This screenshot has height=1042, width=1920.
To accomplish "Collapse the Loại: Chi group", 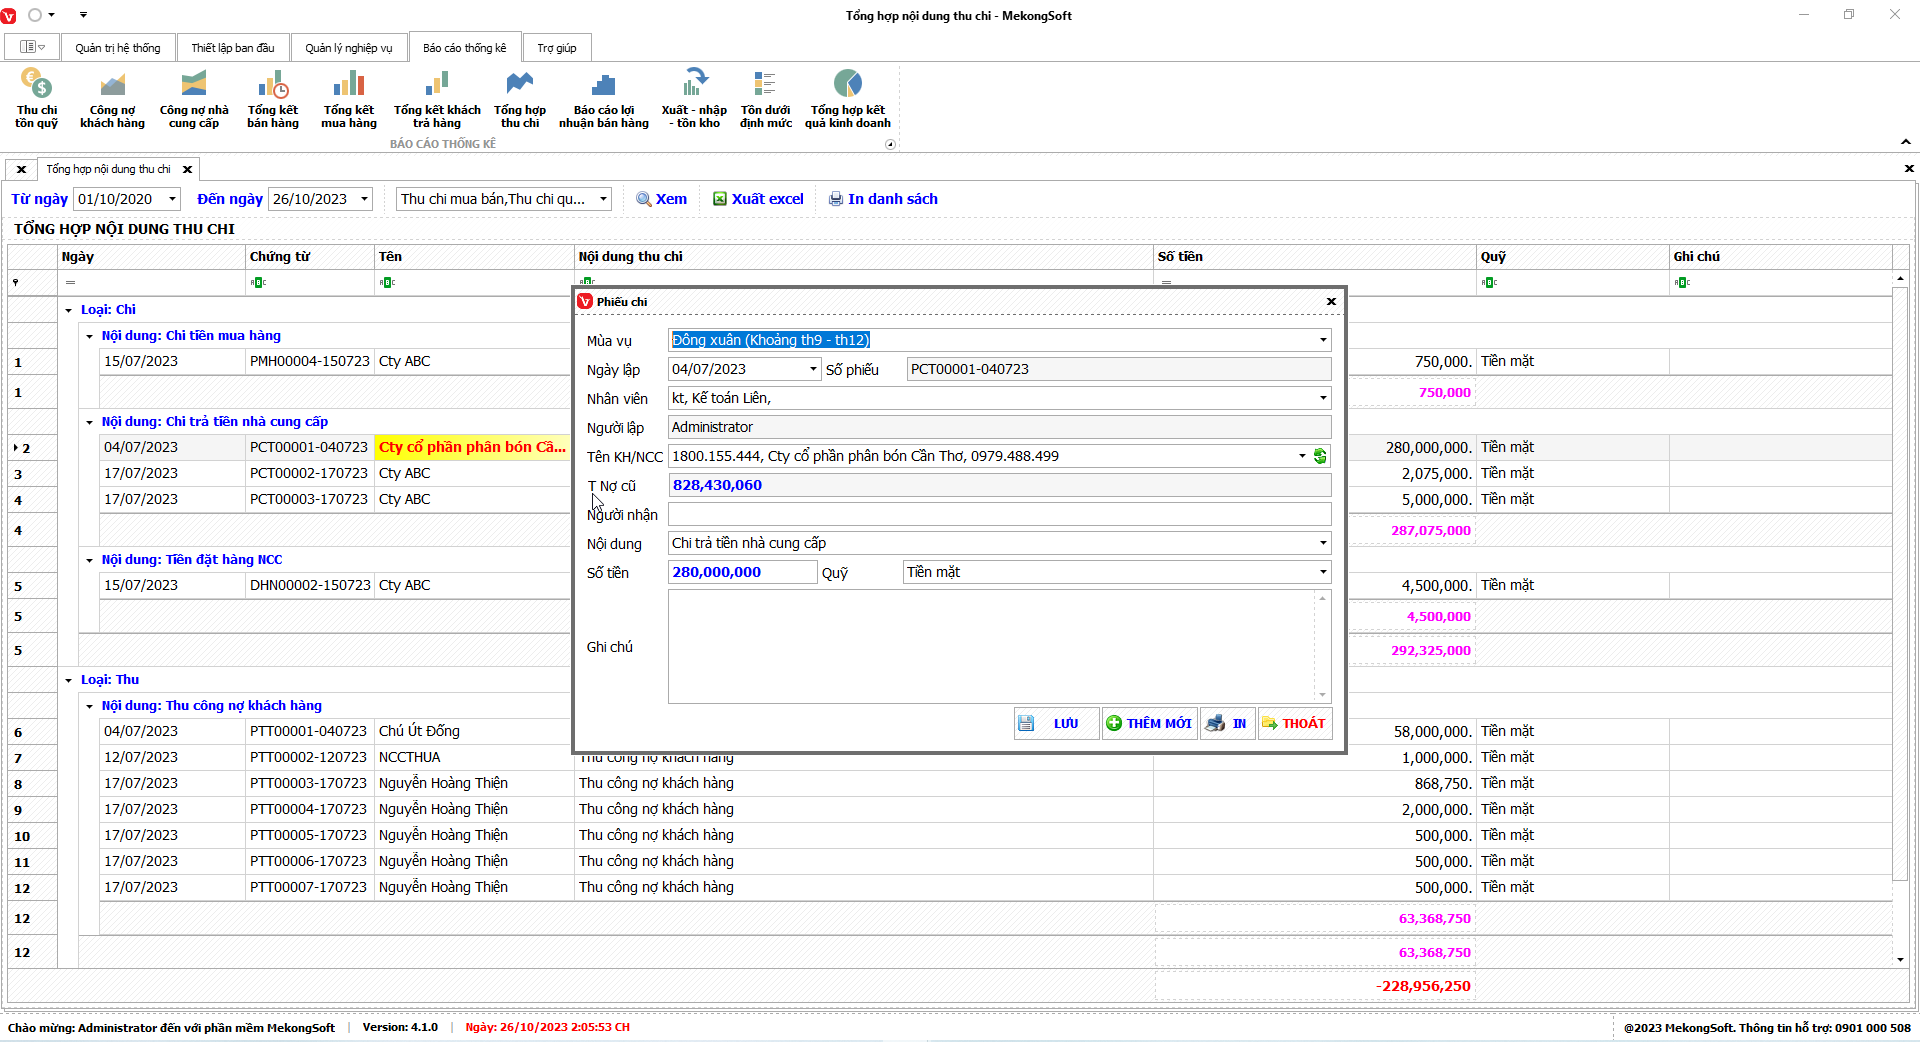I will pos(69,310).
